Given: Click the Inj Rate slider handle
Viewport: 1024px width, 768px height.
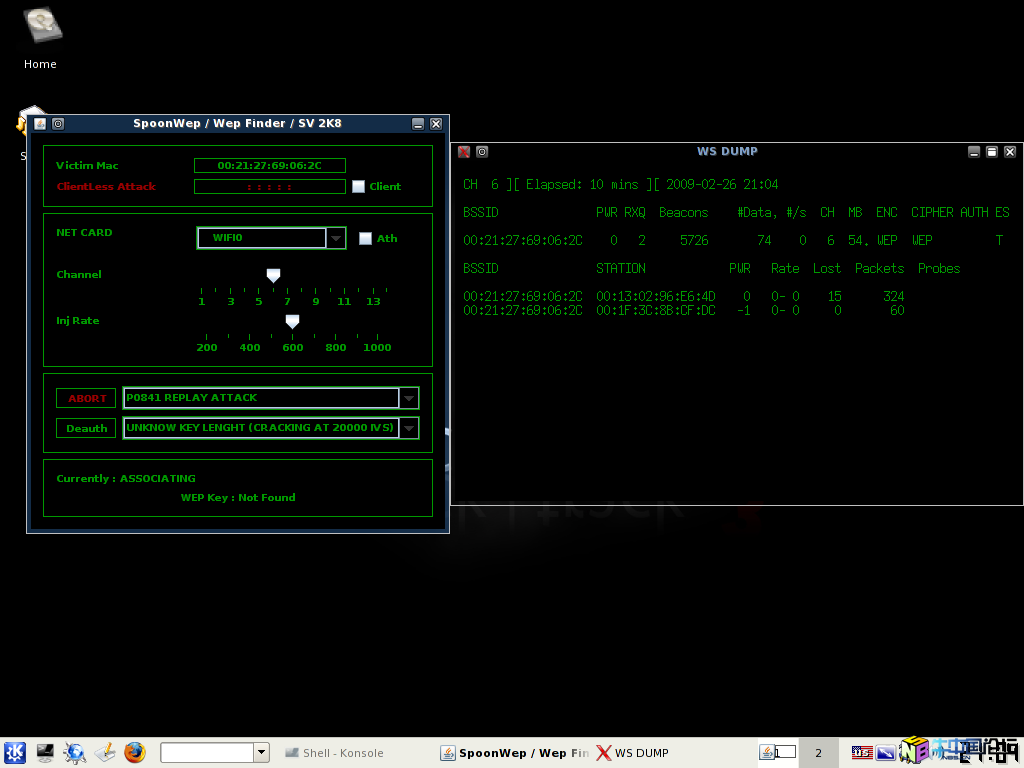Looking at the screenshot, I should (x=292, y=321).
